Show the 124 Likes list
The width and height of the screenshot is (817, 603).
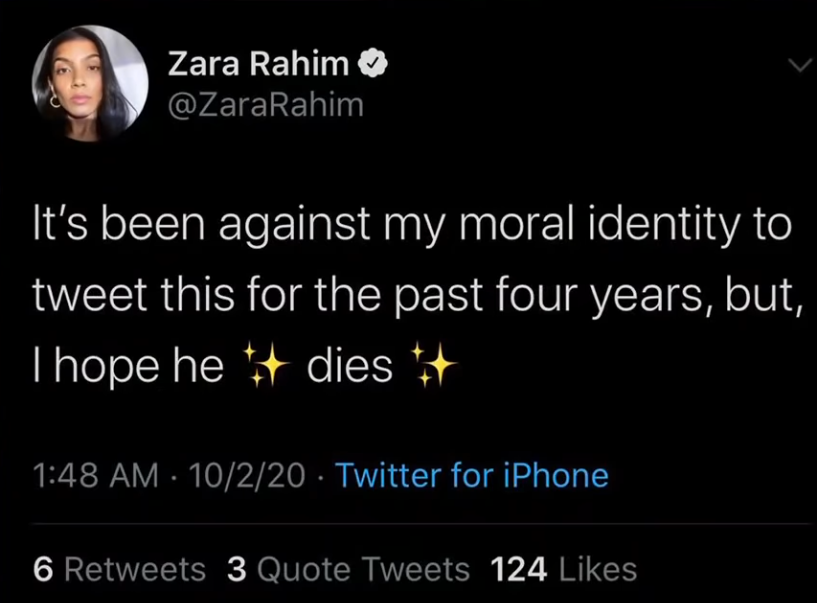click(x=564, y=569)
